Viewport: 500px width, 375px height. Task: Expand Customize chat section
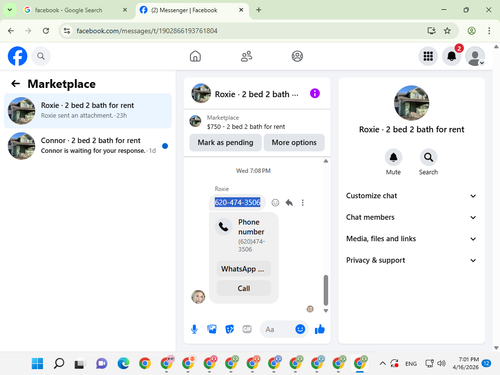tap(411, 196)
